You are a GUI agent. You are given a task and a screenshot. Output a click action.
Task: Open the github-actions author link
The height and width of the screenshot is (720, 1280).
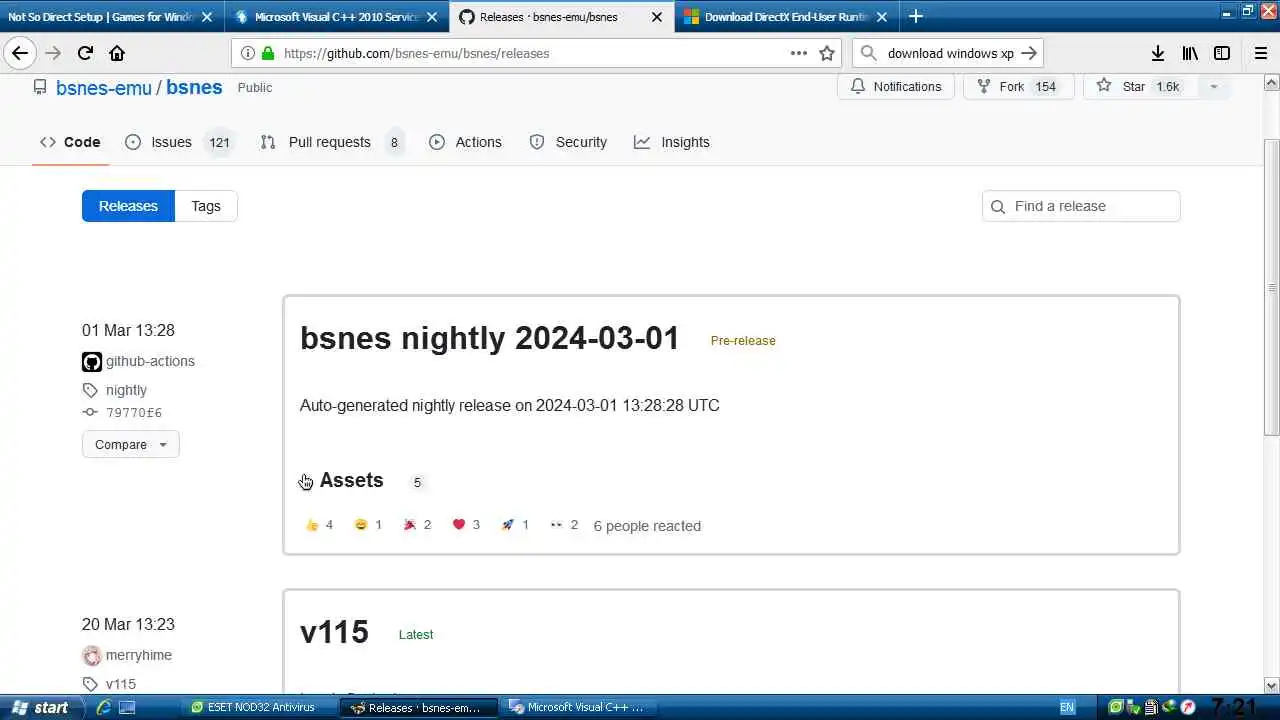[x=150, y=361]
